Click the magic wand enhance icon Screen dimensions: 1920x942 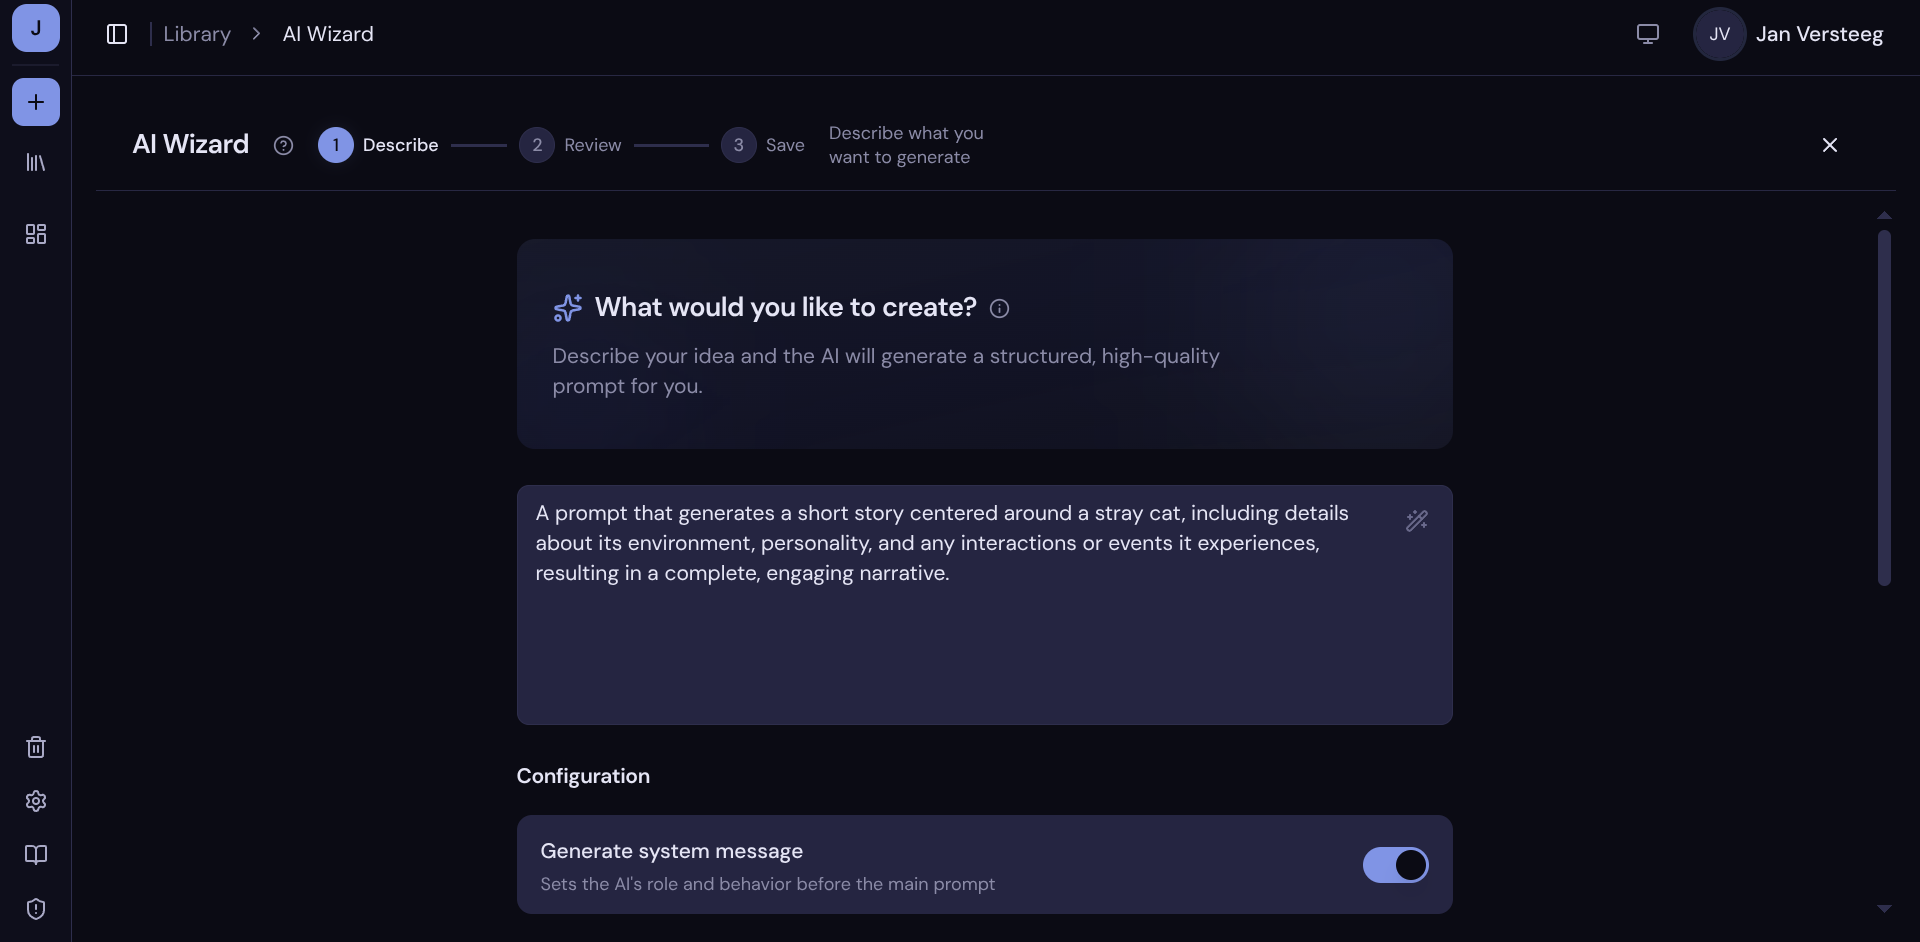pos(1416,521)
